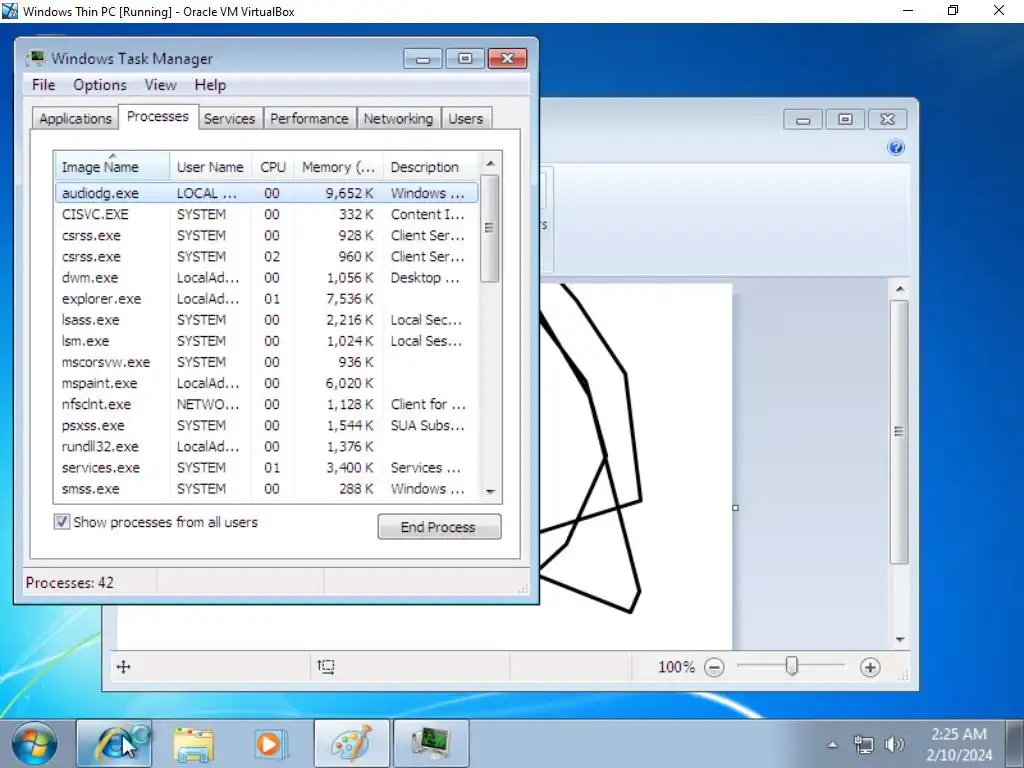Sort by the User Name column header
The height and width of the screenshot is (768, 1024).
click(210, 167)
